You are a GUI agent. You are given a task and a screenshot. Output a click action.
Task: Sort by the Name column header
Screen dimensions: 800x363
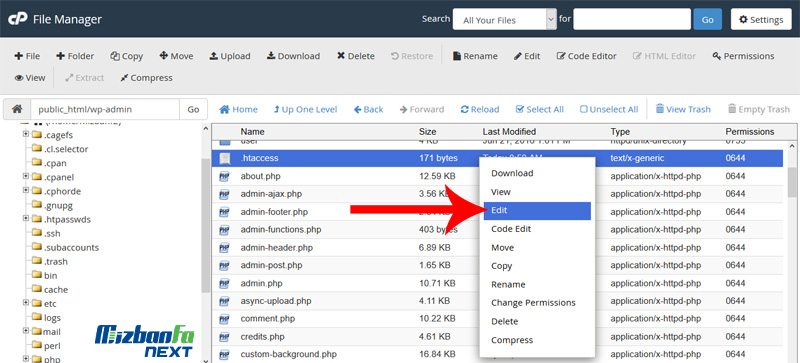tap(253, 132)
